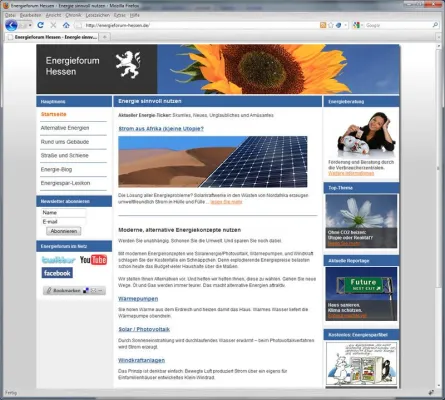445x400 pixels.
Task: Follow orange link under Haus sanieren, Klima schützen
Action: point(347,316)
